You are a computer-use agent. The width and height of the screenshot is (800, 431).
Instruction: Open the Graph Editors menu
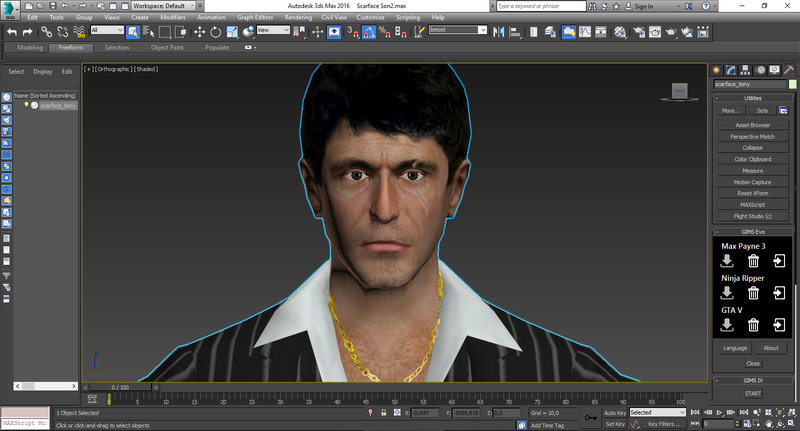255,17
